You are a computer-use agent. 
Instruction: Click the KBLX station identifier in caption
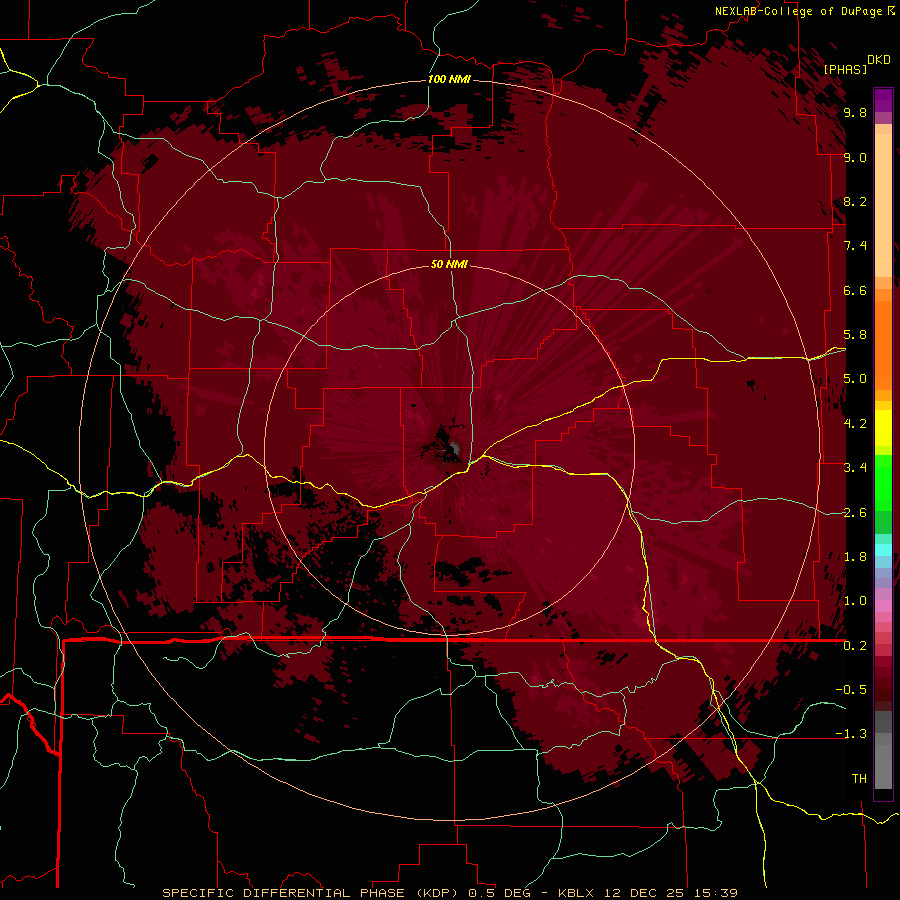point(577,893)
